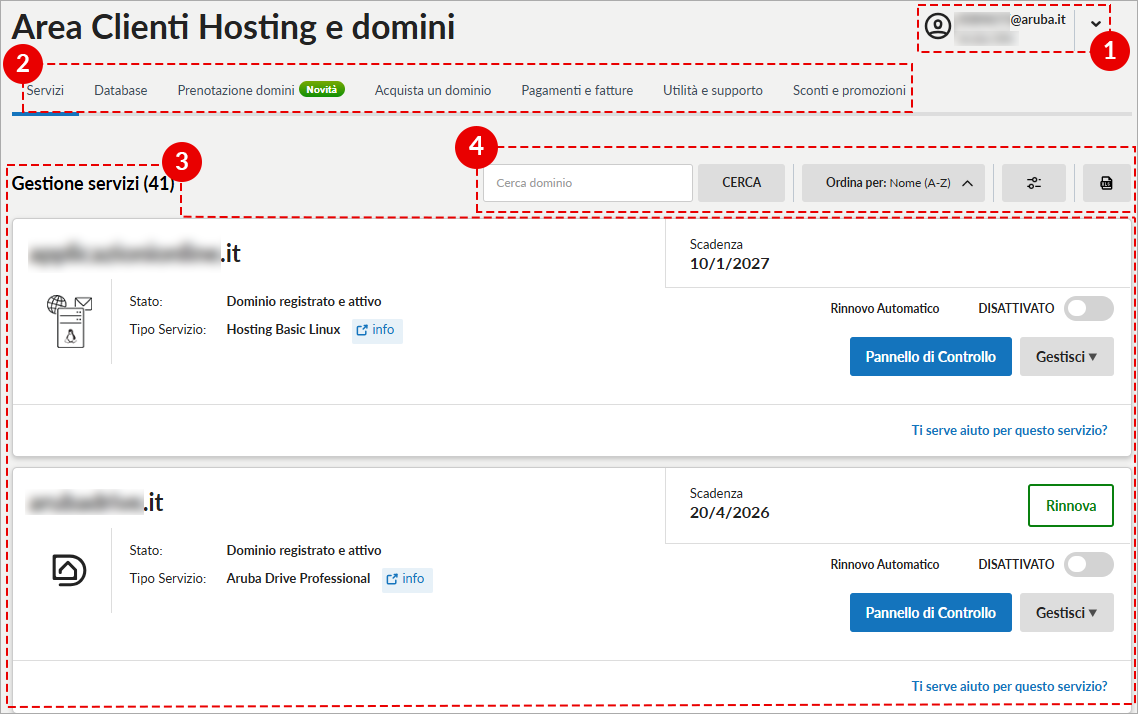Click the green Novità badge
This screenshot has width=1138, height=714.
pos(321,90)
